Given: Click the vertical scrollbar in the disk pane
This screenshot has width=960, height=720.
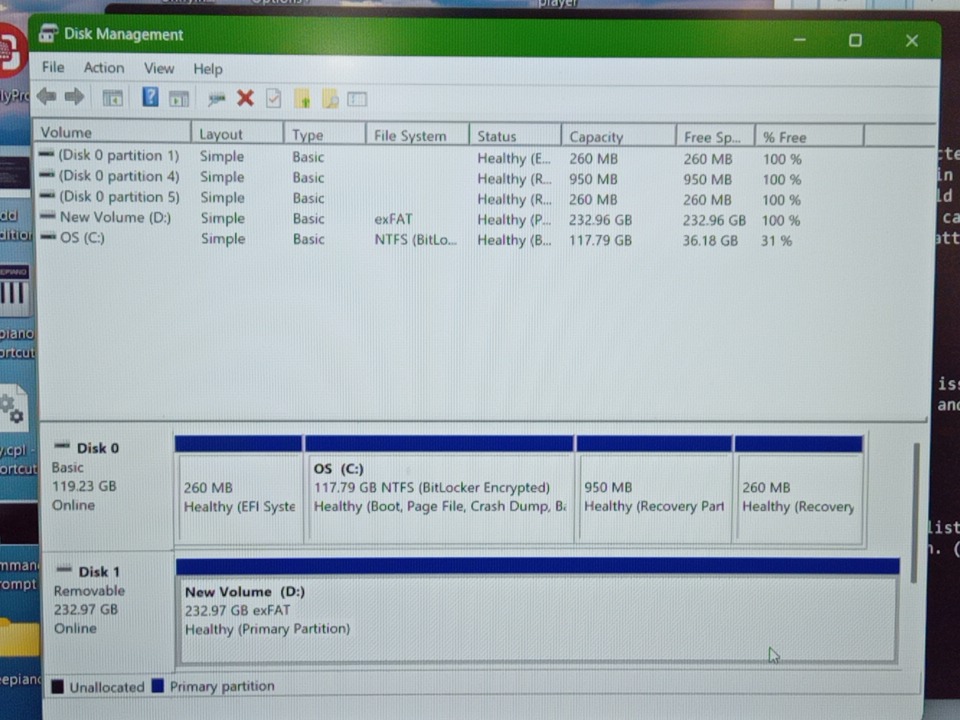Looking at the screenshot, I should pos(915,514).
